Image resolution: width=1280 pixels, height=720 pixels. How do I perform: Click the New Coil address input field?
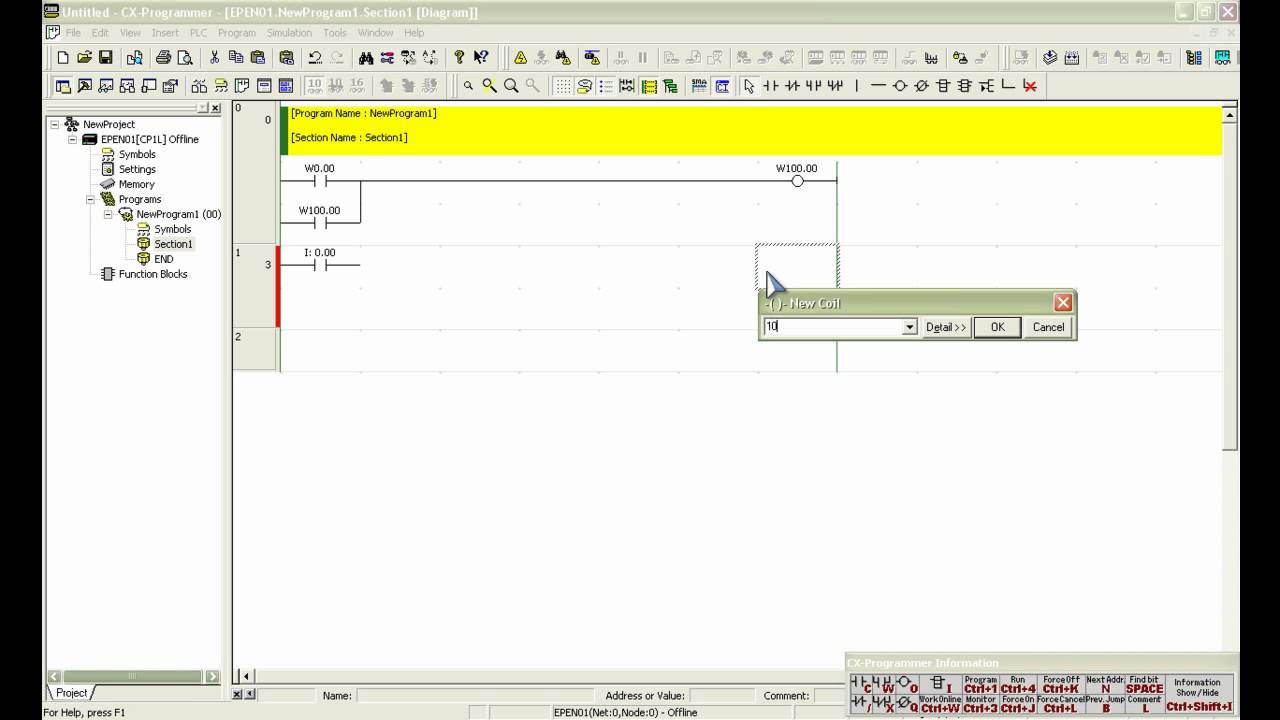point(832,327)
